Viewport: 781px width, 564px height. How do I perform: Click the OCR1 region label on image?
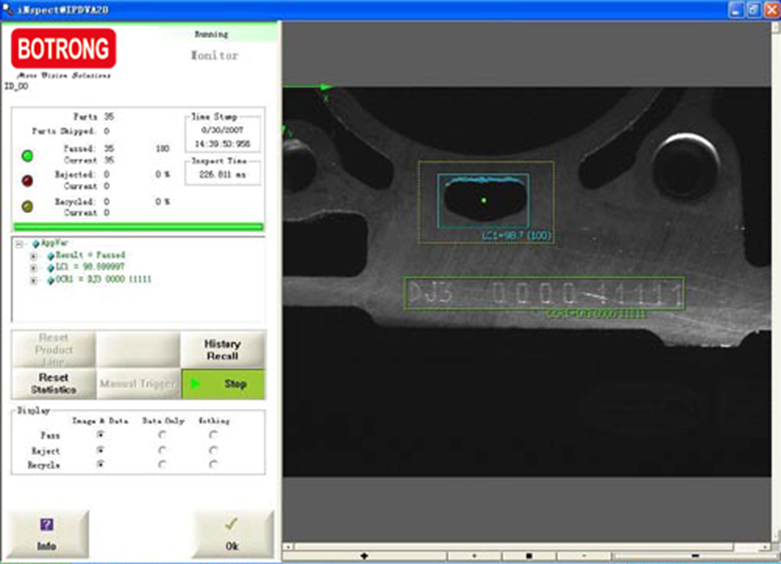tap(596, 314)
